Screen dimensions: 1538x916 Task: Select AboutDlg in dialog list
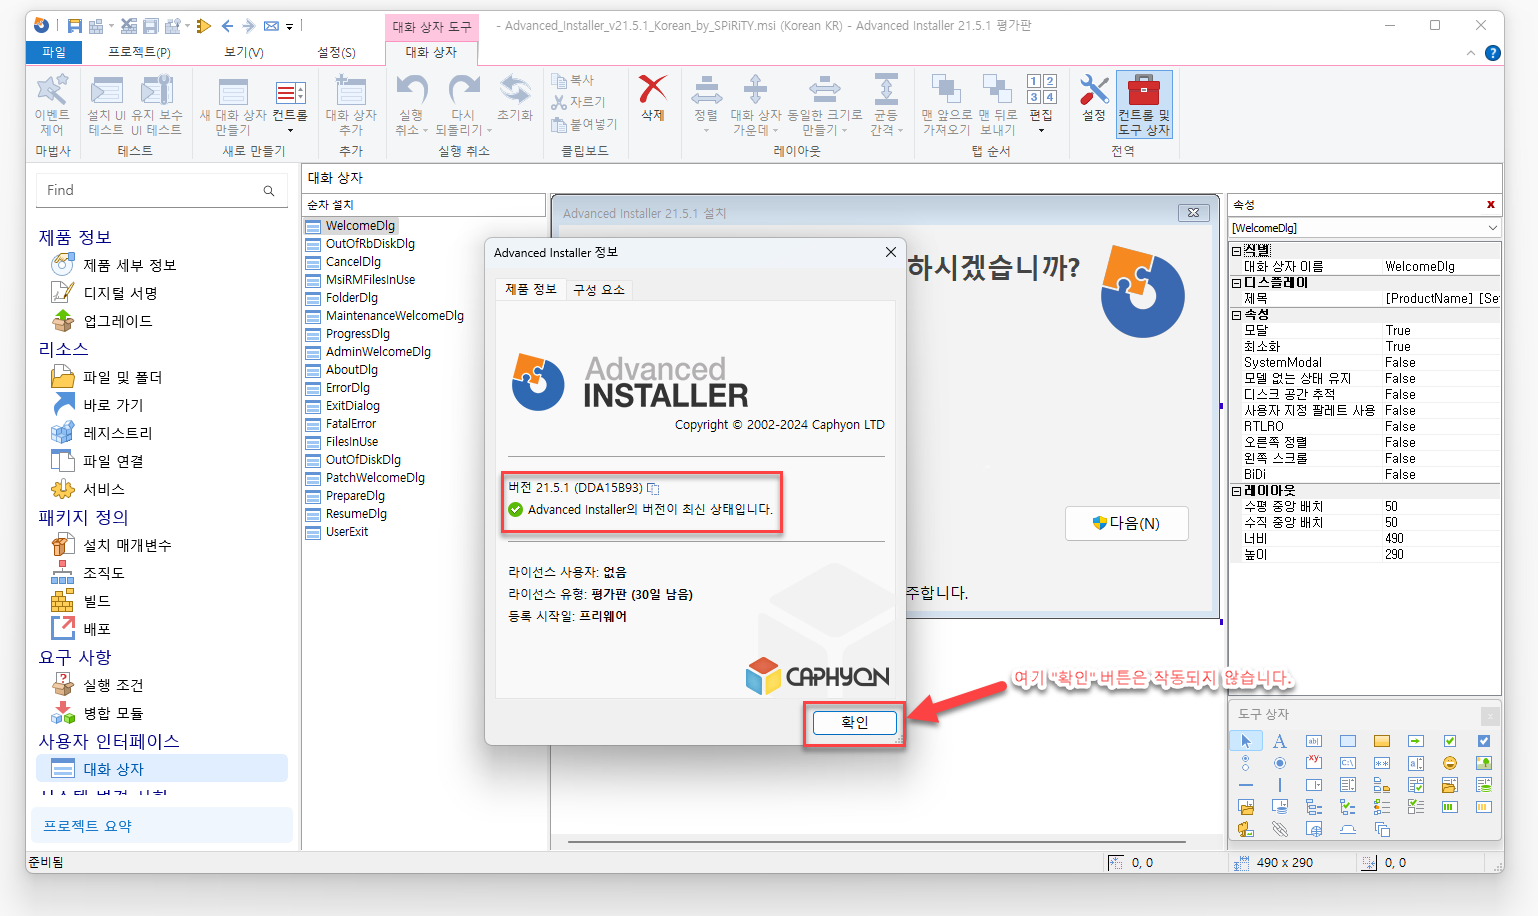(352, 370)
